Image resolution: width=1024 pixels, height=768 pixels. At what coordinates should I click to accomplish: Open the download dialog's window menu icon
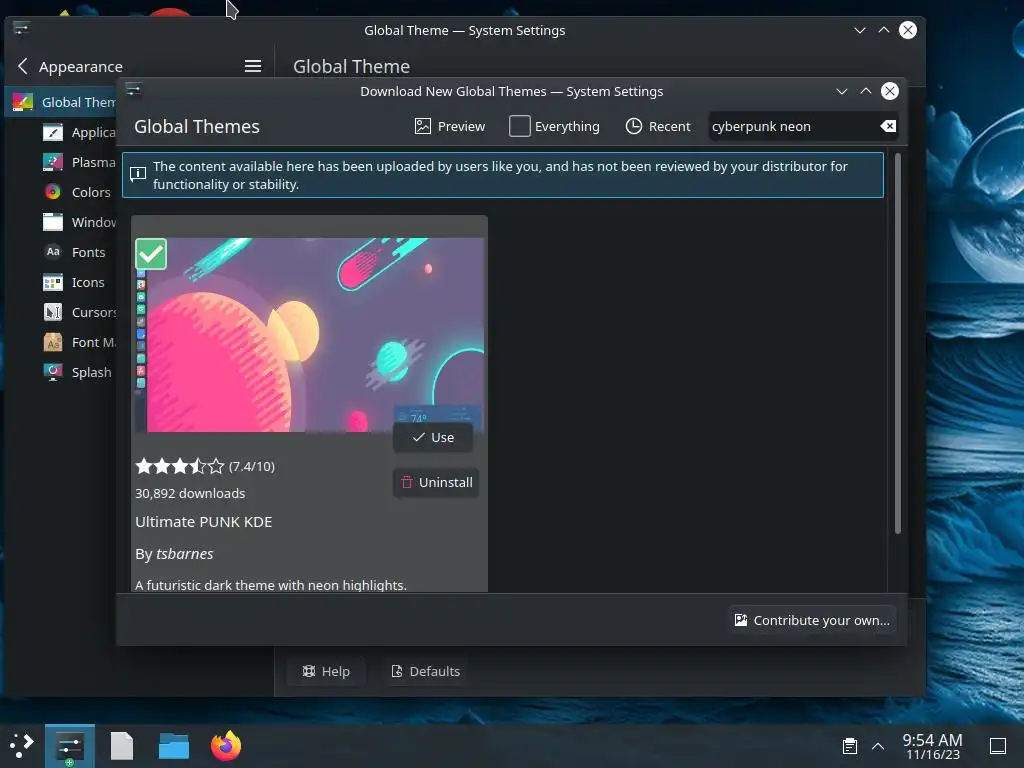tap(133, 90)
